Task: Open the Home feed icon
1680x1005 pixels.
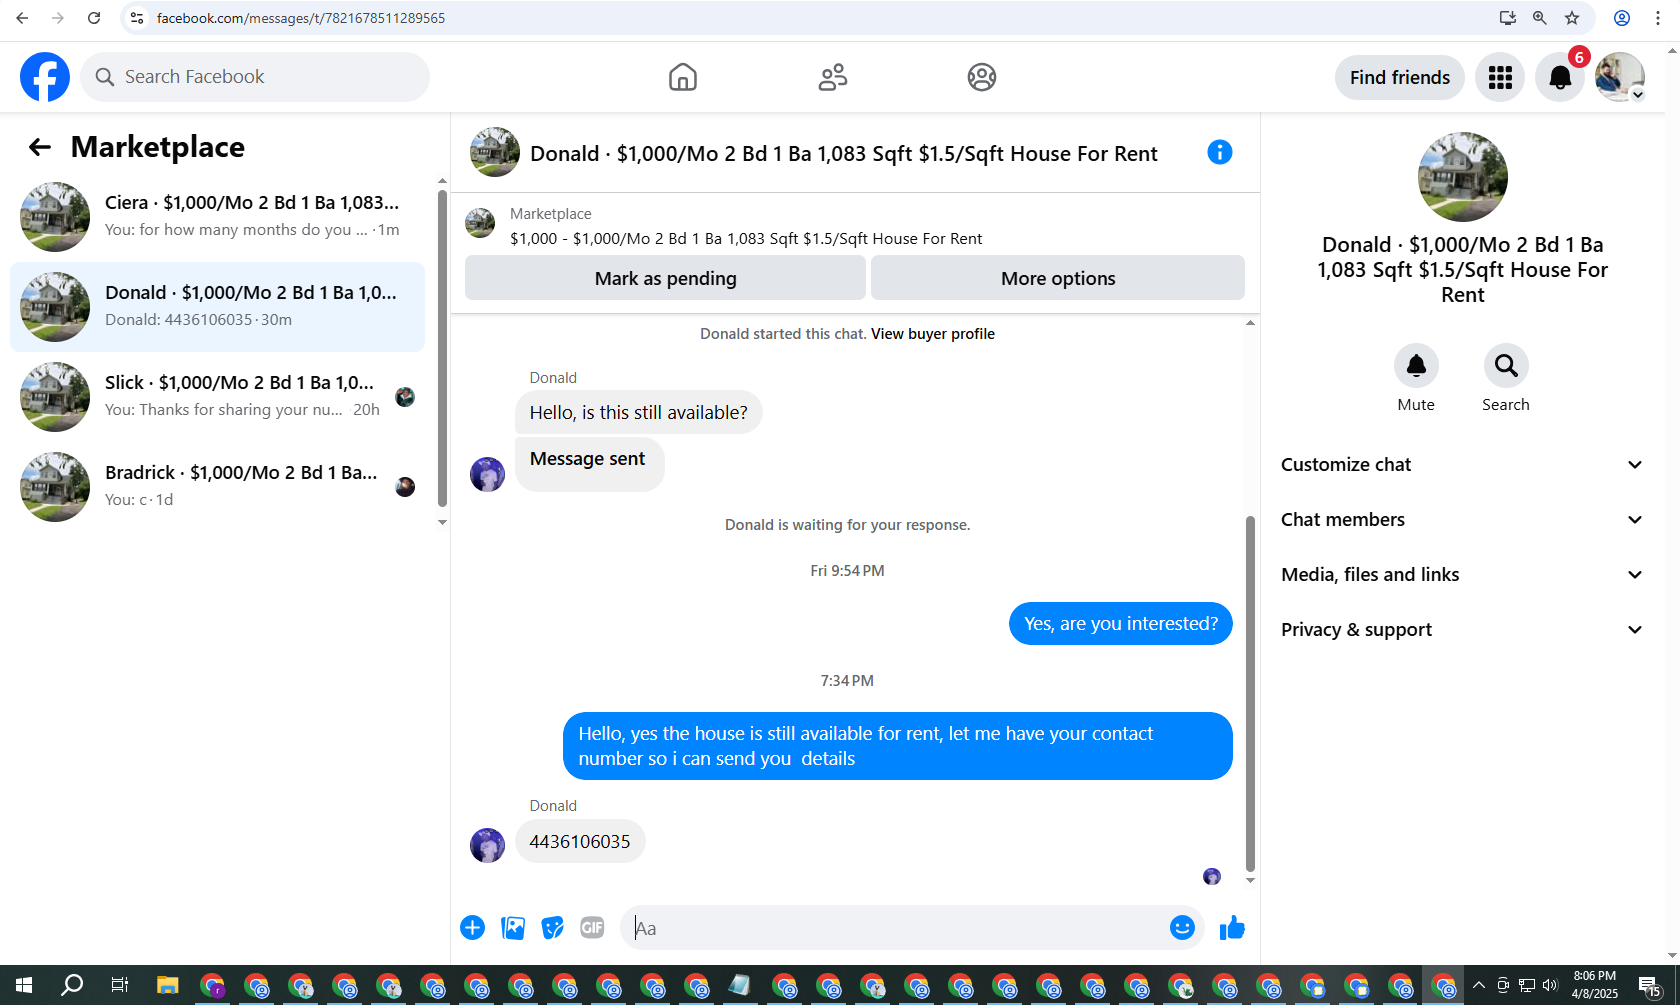Action: 683,77
